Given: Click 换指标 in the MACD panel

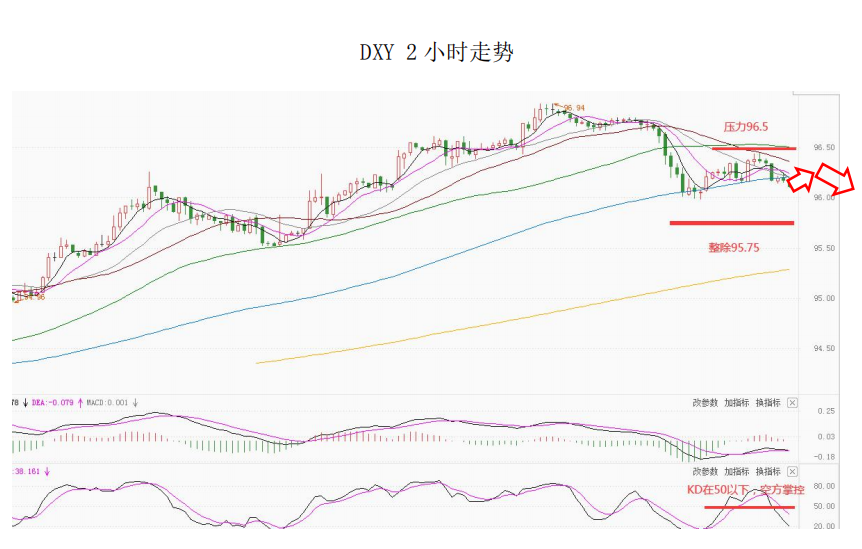Looking at the screenshot, I should (x=767, y=403).
